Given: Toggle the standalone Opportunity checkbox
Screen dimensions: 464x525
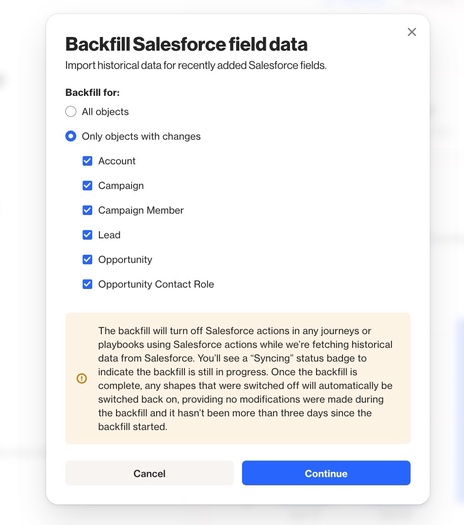Looking at the screenshot, I should click(87, 259).
